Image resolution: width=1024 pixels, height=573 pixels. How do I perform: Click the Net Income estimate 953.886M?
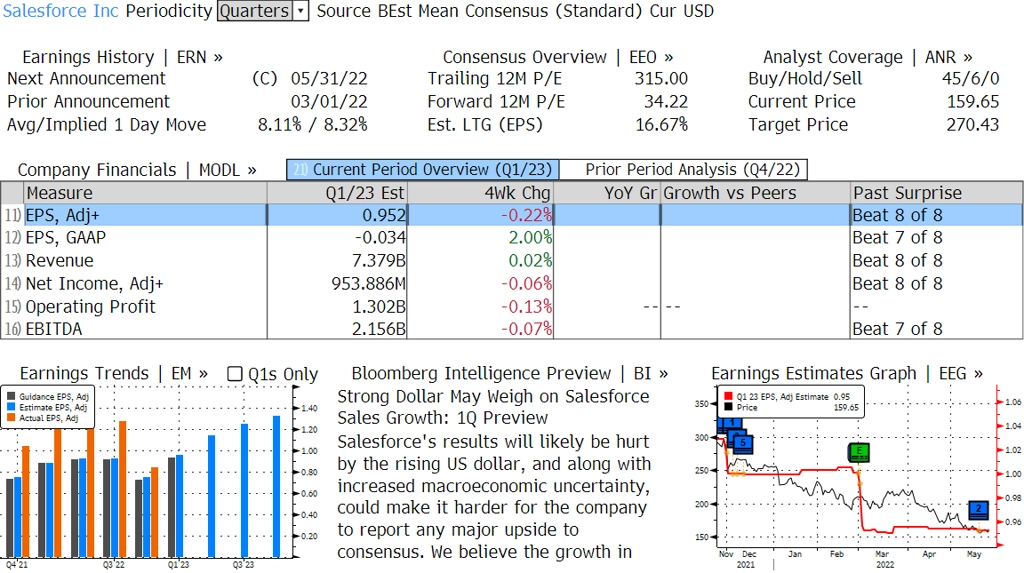coord(368,284)
